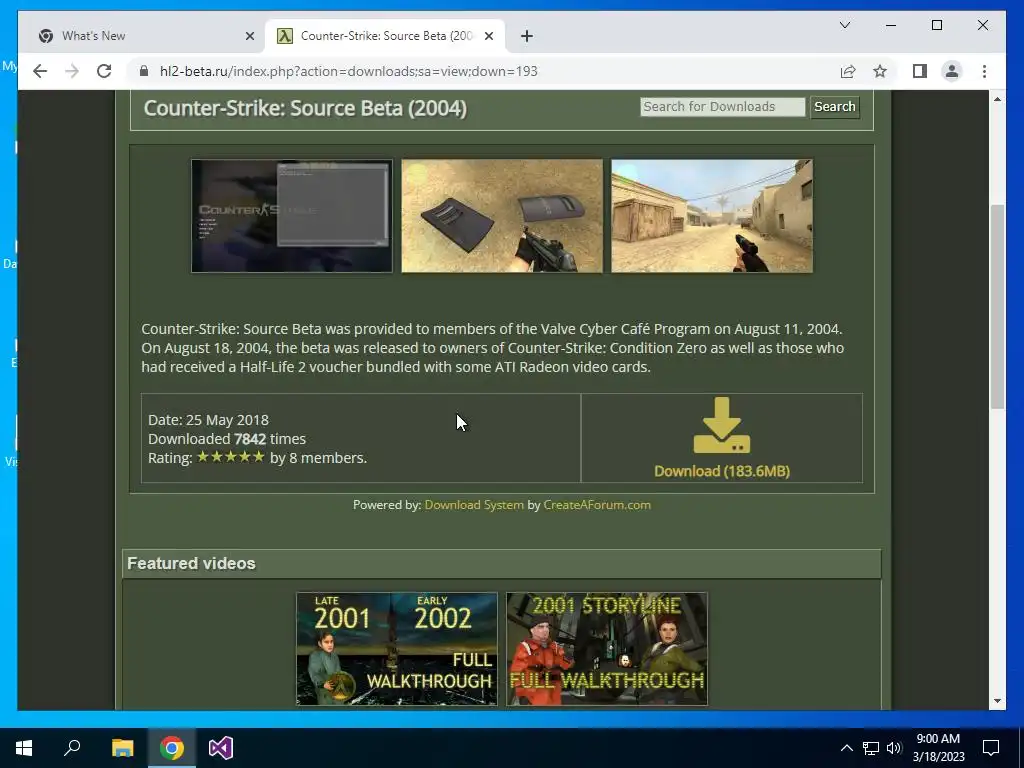This screenshot has width=1024, height=768.
Task: Click the yellow download arrow icon
Action: point(722,426)
